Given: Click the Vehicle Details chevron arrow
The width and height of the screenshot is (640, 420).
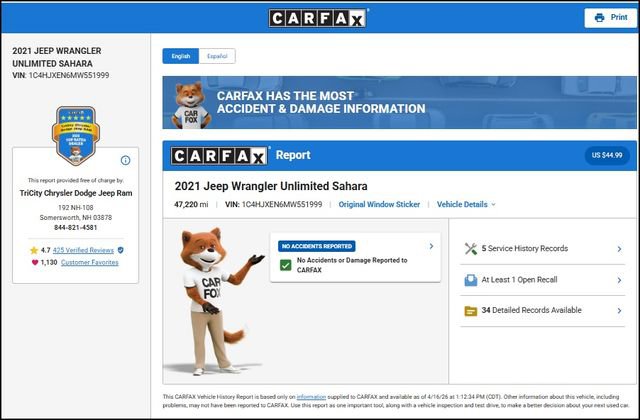Looking at the screenshot, I should click(x=493, y=204).
